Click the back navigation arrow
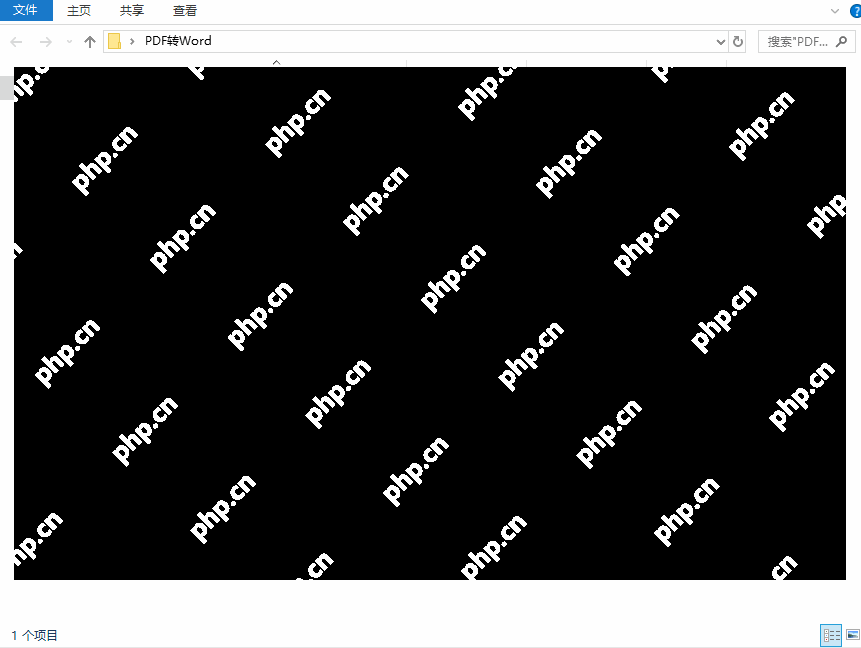 tap(16, 41)
